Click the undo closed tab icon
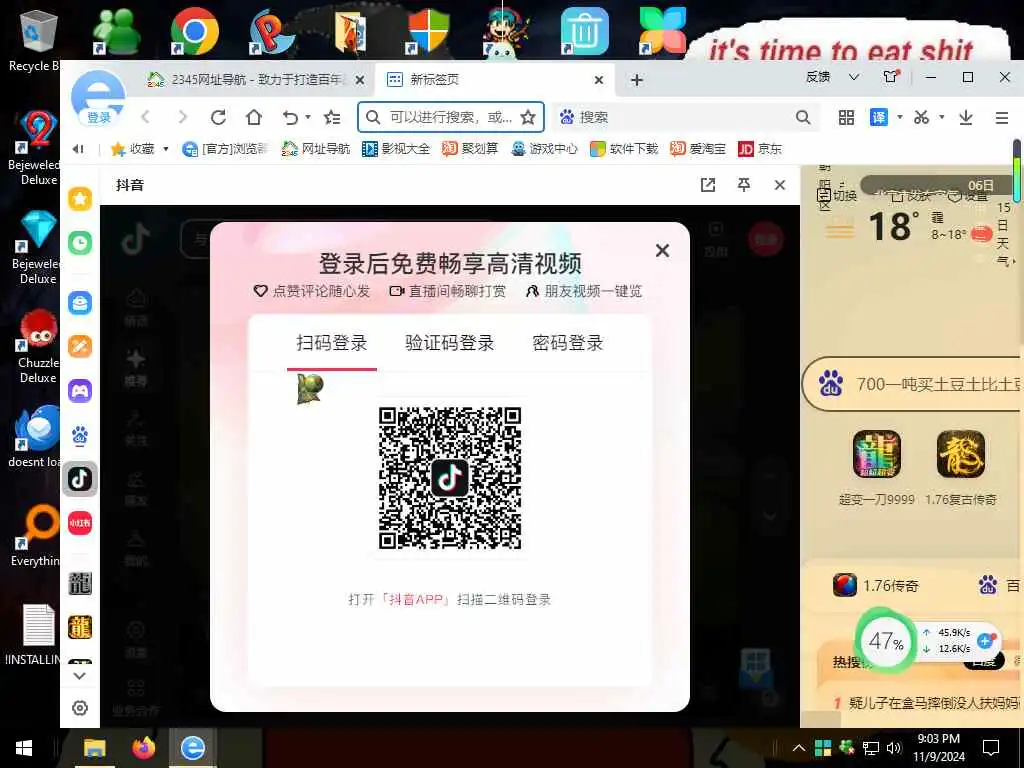This screenshot has height=768, width=1024. [x=290, y=118]
